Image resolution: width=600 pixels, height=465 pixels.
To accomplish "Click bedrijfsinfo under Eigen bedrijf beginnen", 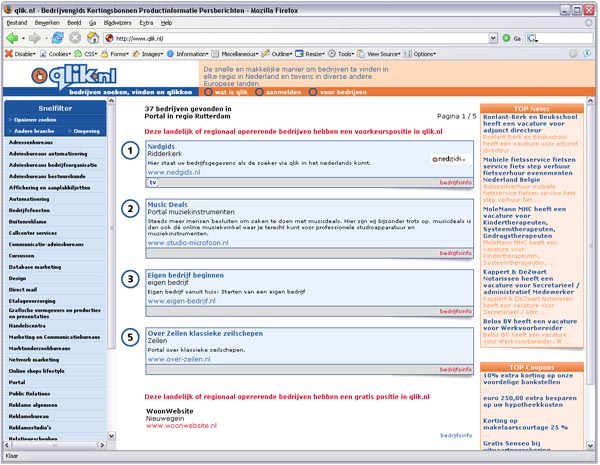I will 454,311.
